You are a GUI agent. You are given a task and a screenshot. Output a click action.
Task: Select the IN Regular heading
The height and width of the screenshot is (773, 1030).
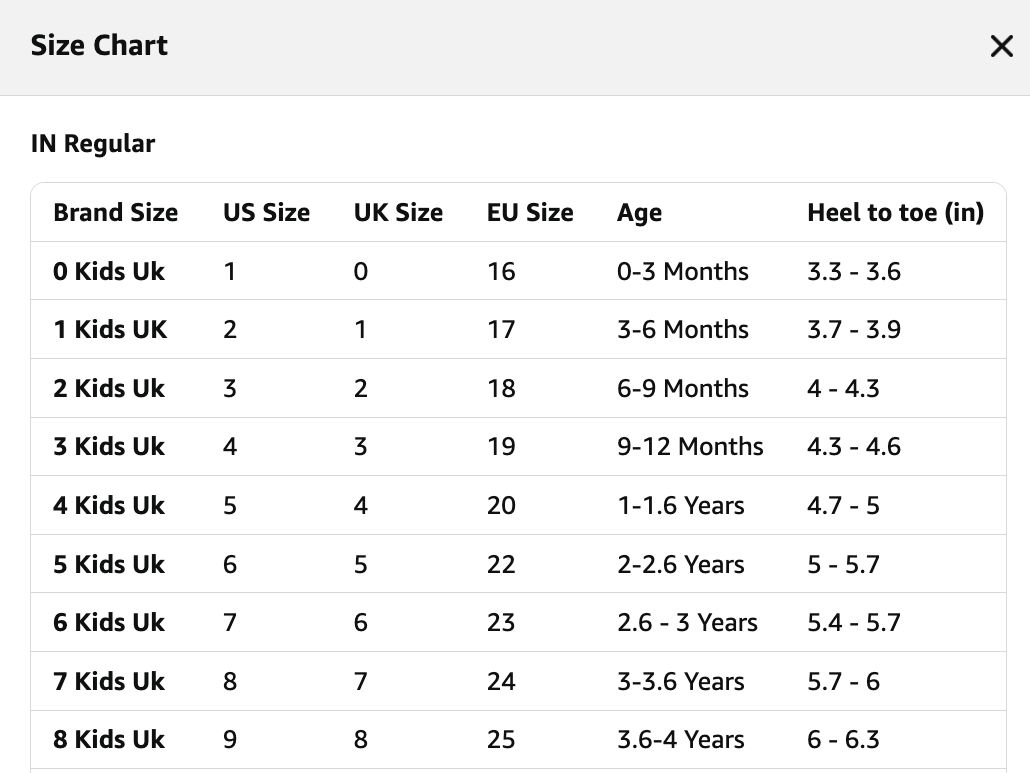click(93, 144)
